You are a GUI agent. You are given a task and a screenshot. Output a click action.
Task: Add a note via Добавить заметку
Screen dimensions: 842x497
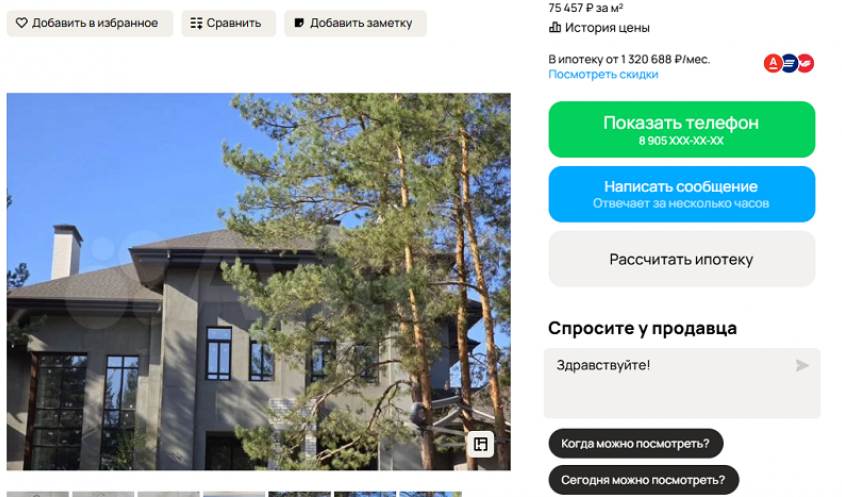355,23
